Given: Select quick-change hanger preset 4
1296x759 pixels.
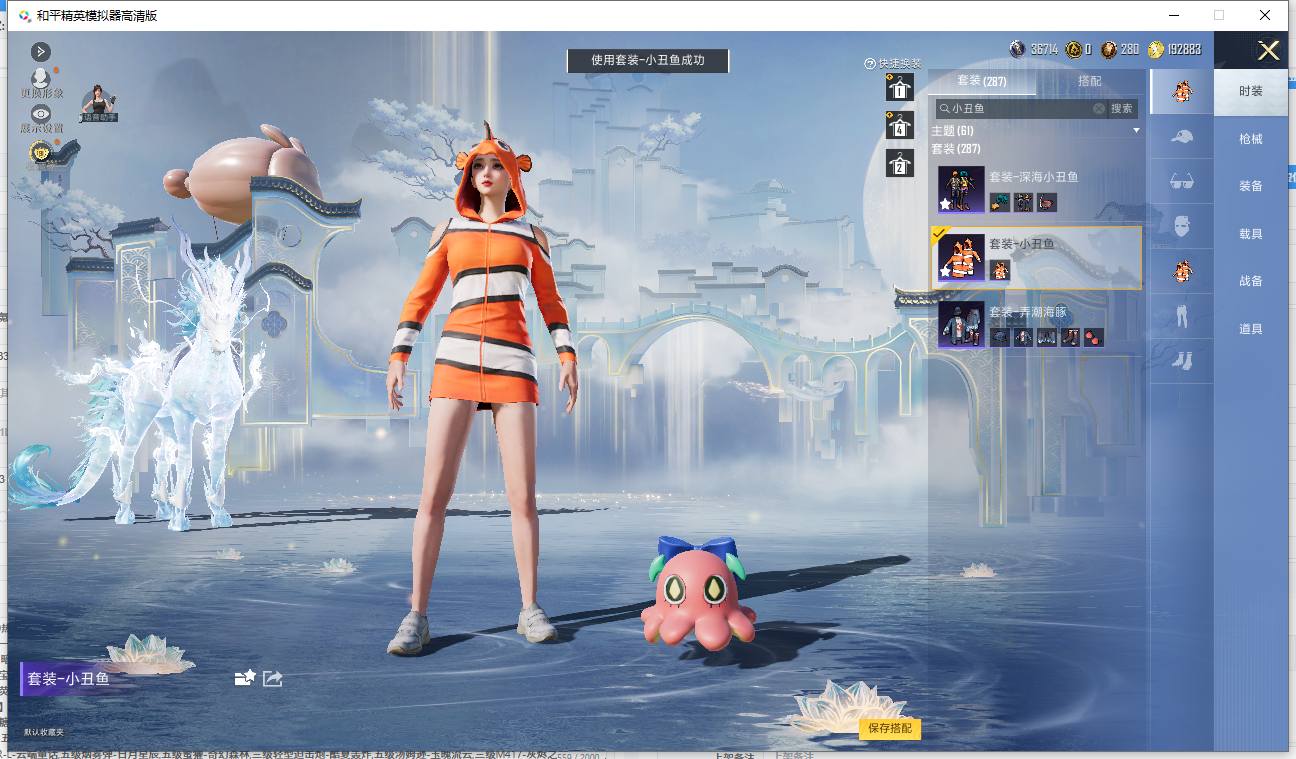Looking at the screenshot, I should click(899, 126).
